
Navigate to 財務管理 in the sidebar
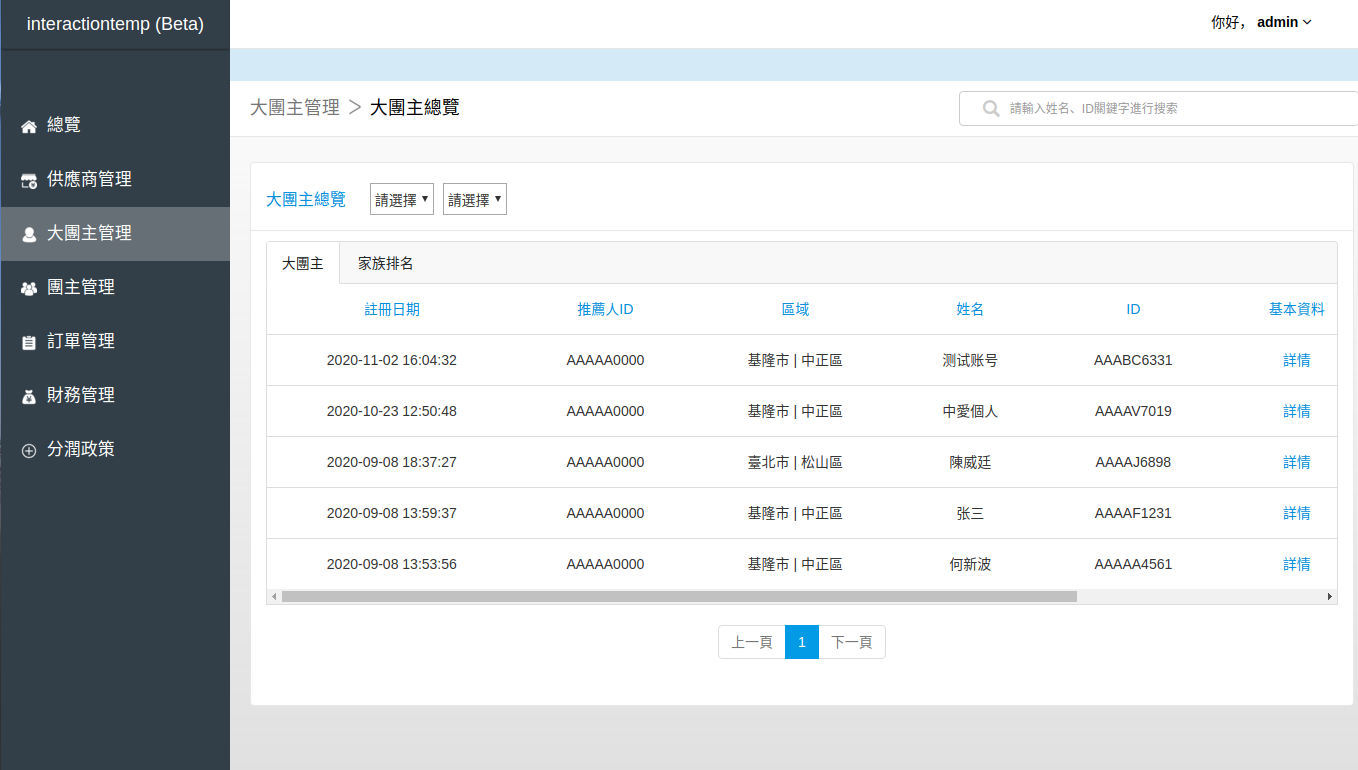(115, 396)
